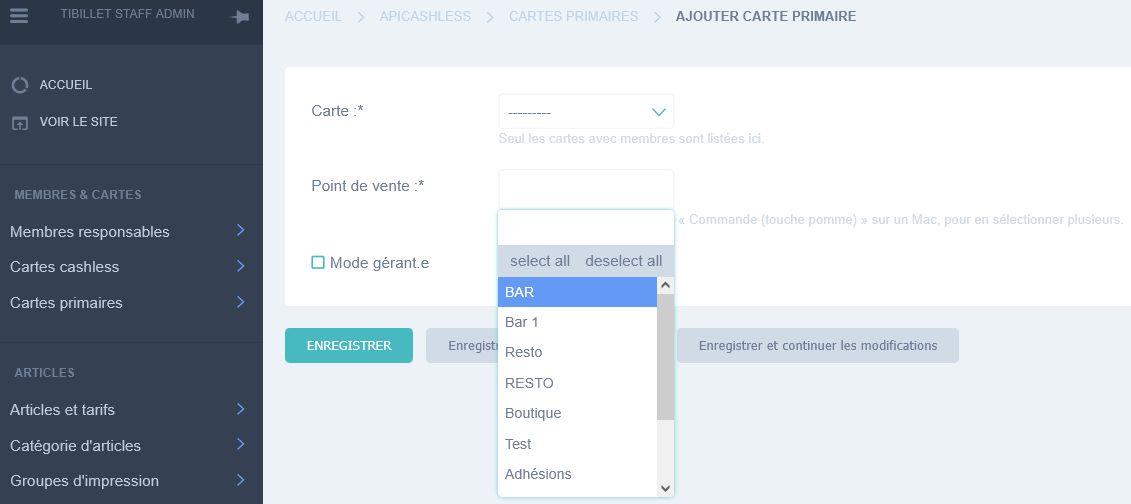Click the Groupes d'impression arrow
1131x504 pixels.
pos(240,480)
